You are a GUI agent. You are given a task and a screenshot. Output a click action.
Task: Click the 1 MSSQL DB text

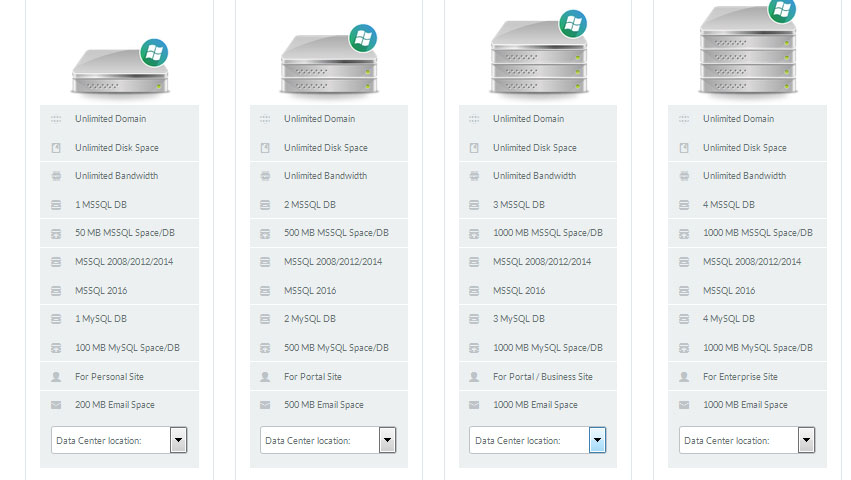point(101,205)
